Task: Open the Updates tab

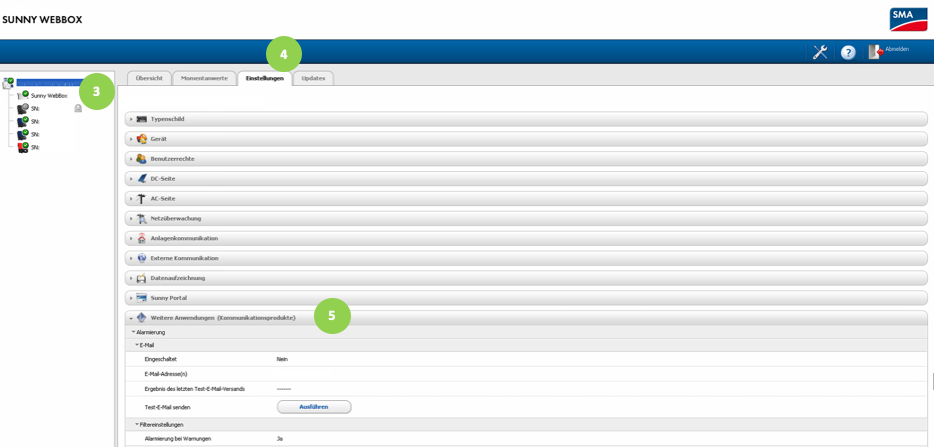Action: [313, 78]
